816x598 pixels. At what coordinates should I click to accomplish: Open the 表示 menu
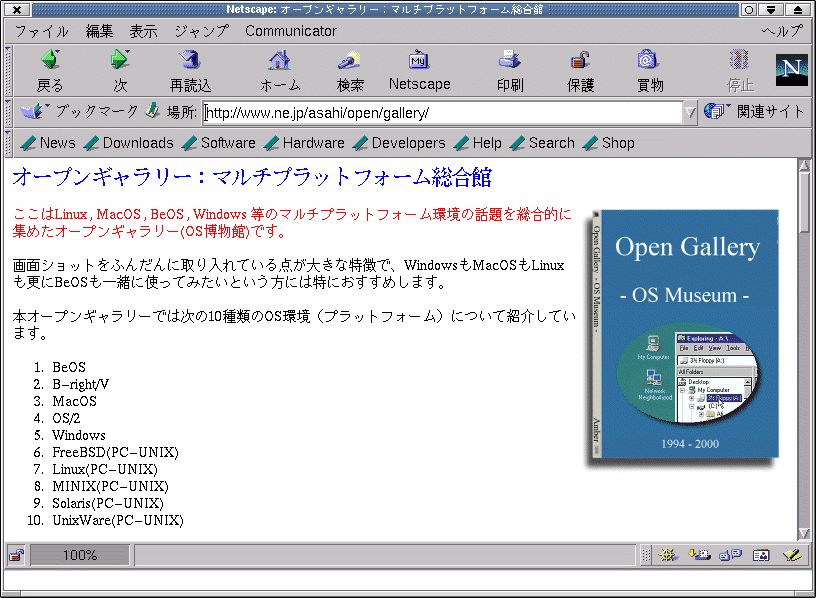143,31
